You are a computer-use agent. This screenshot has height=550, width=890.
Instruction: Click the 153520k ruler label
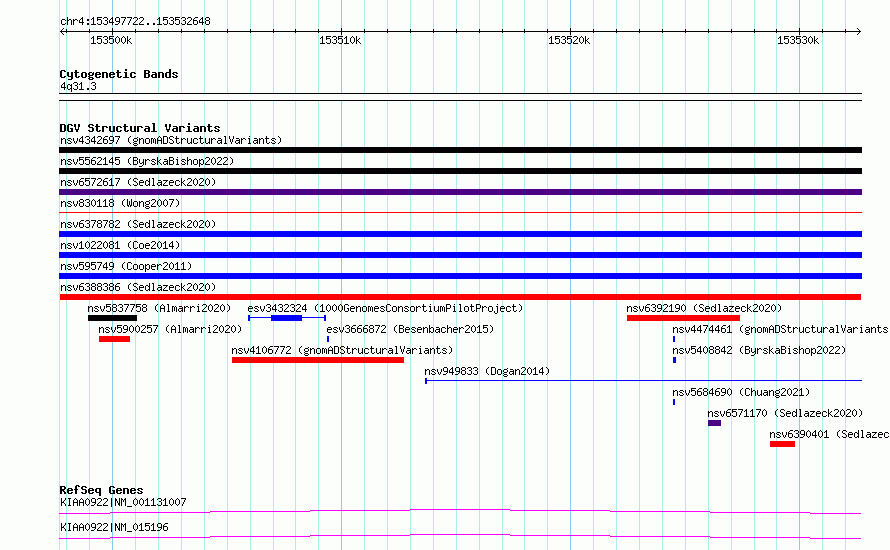tap(569, 40)
